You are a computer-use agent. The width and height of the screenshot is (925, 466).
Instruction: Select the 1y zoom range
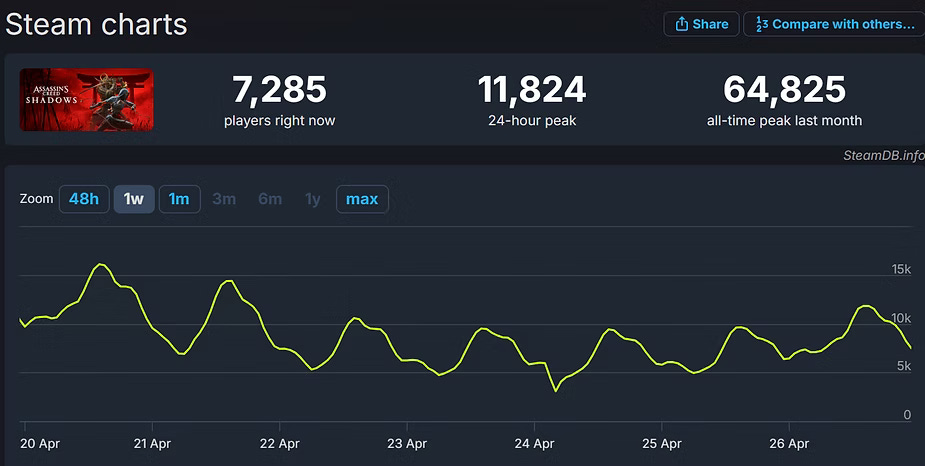(313, 199)
